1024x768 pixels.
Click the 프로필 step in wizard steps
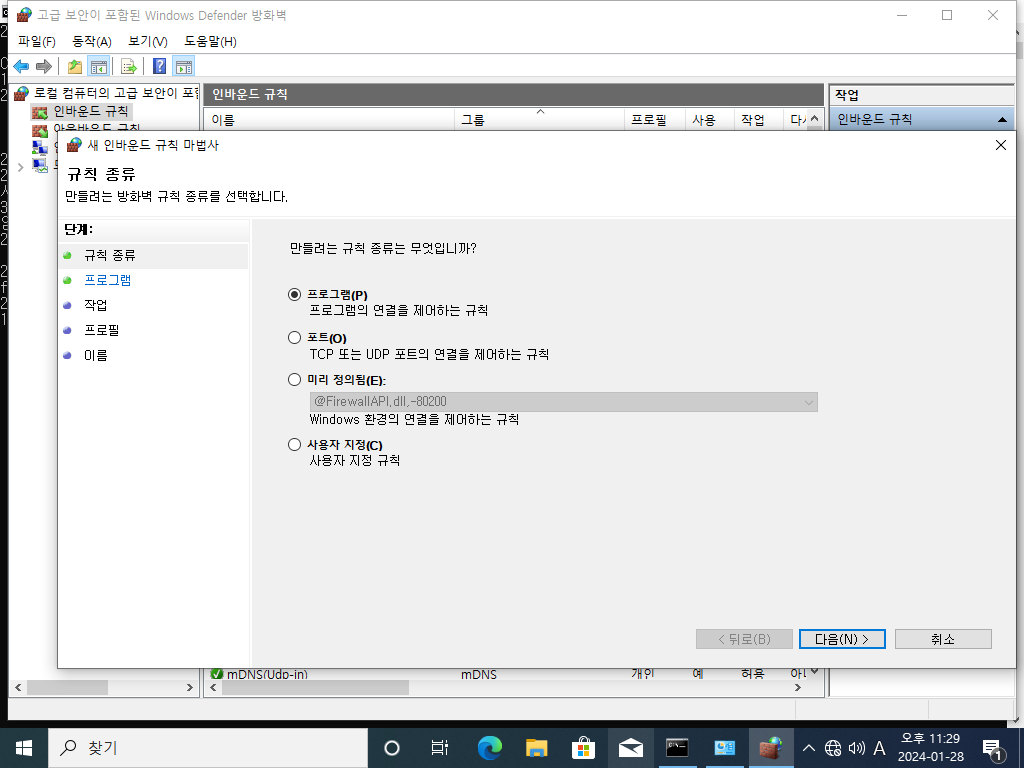tap(101, 330)
